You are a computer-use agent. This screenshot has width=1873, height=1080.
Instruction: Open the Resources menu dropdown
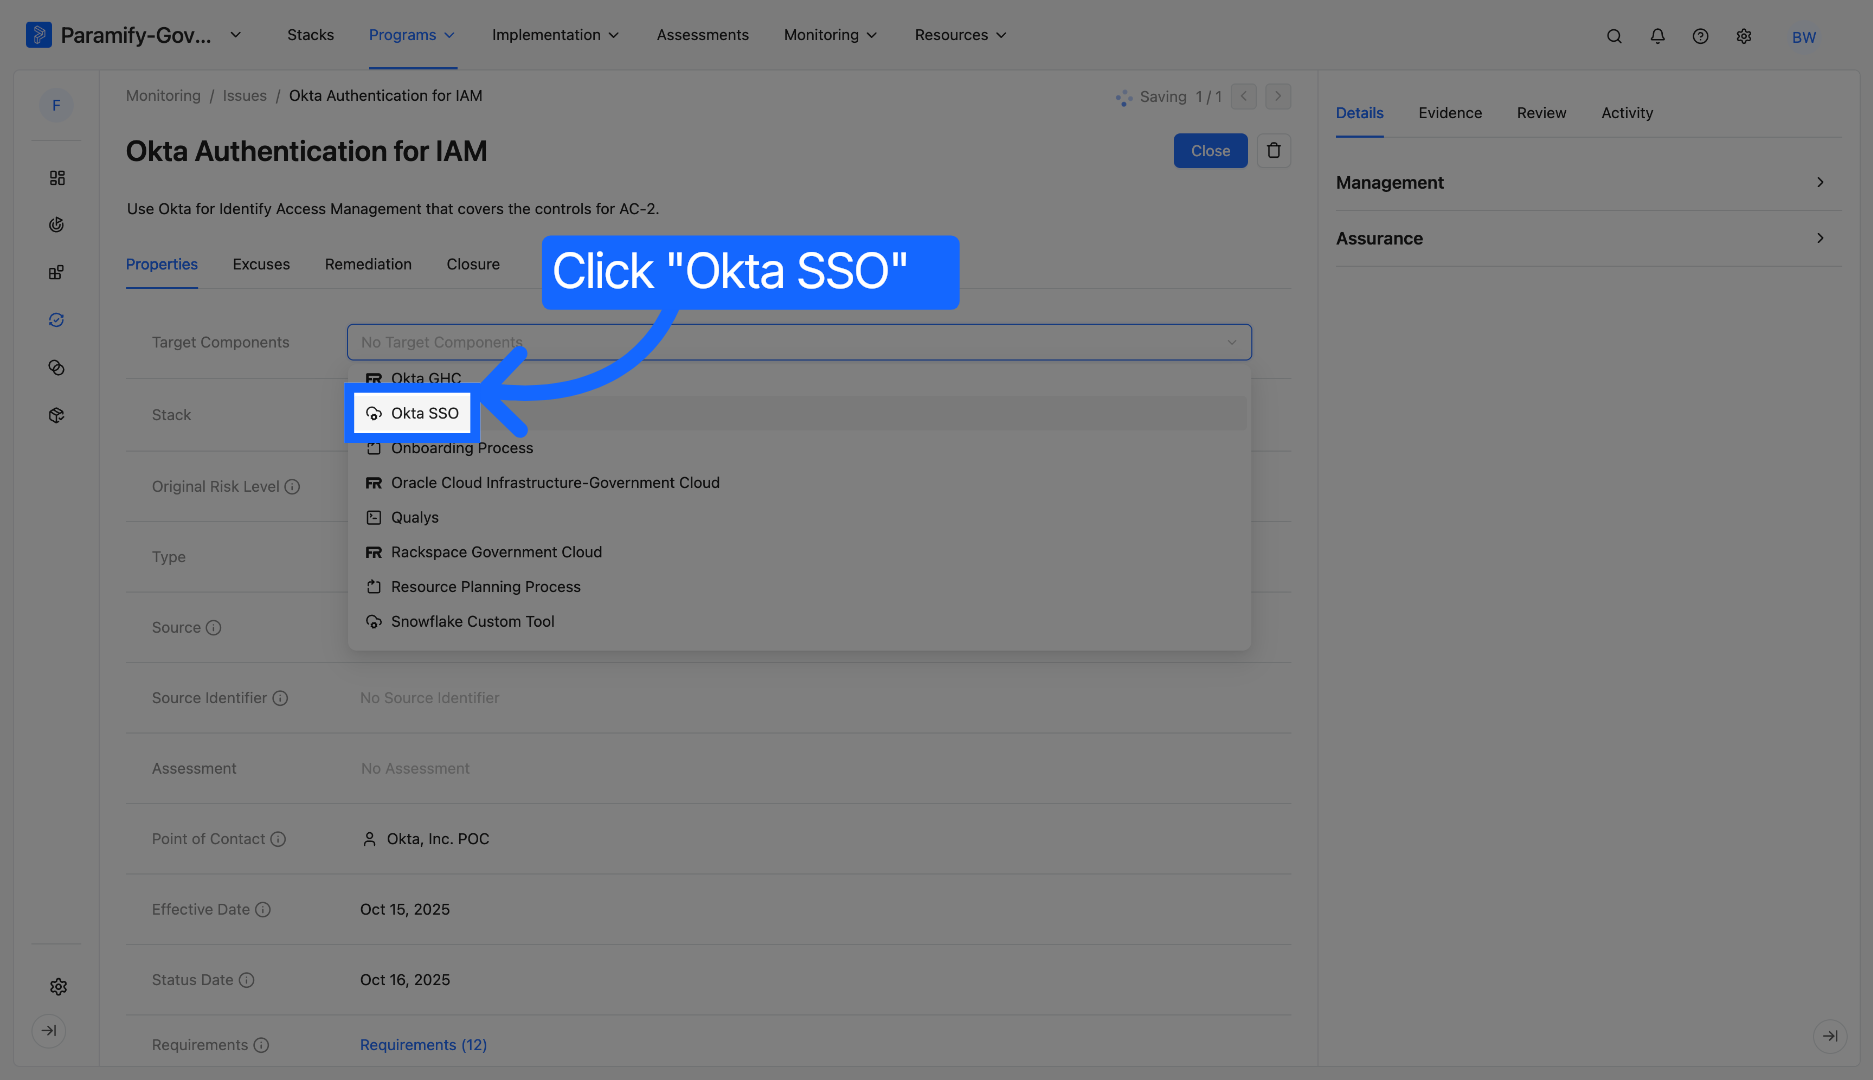click(x=960, y=35)
